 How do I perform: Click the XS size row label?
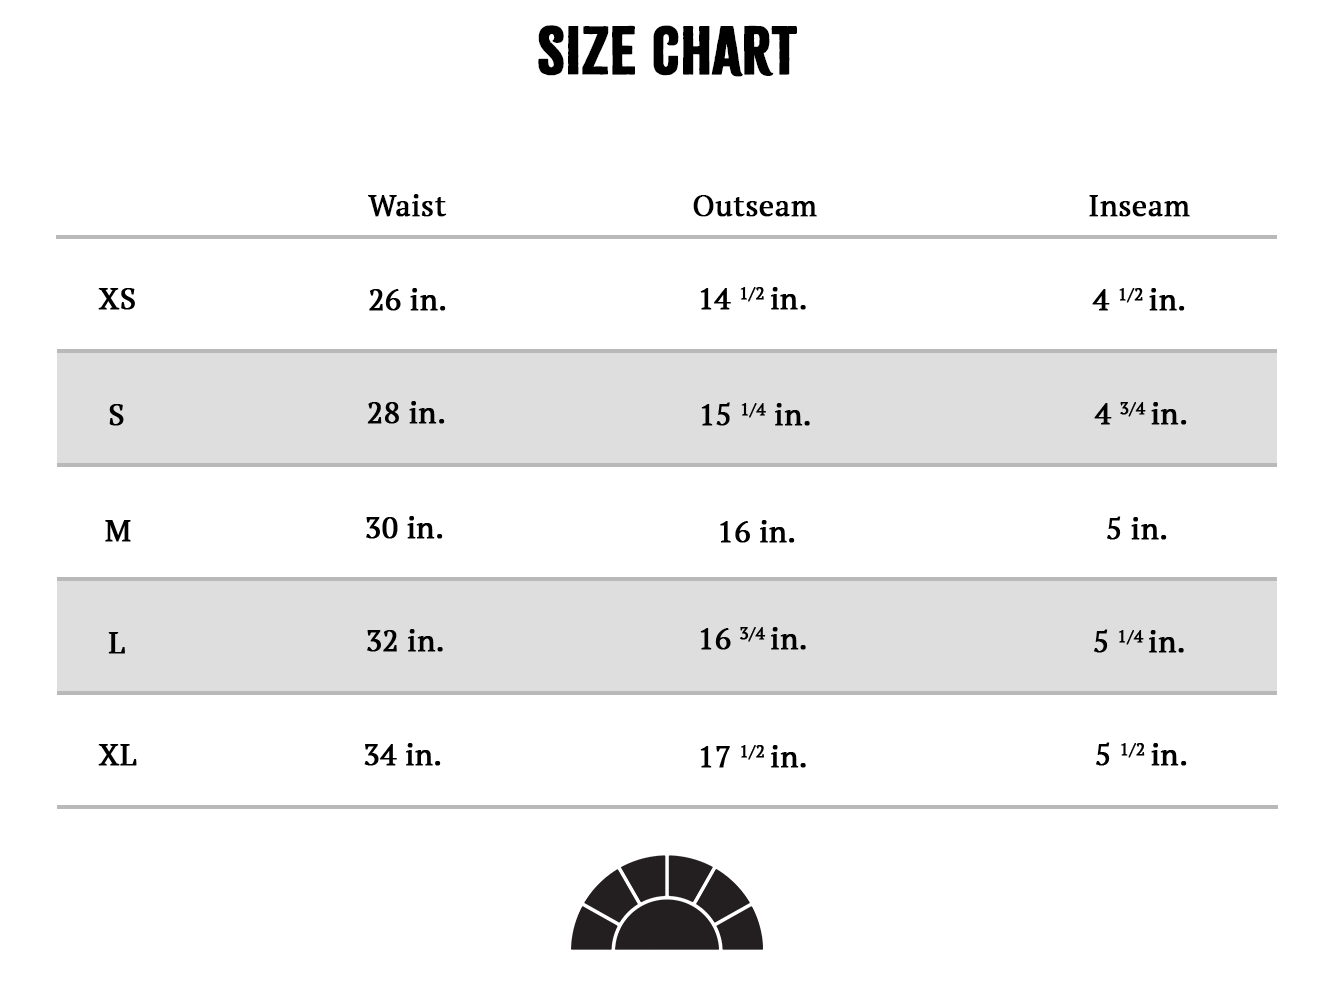pos(117,299)
